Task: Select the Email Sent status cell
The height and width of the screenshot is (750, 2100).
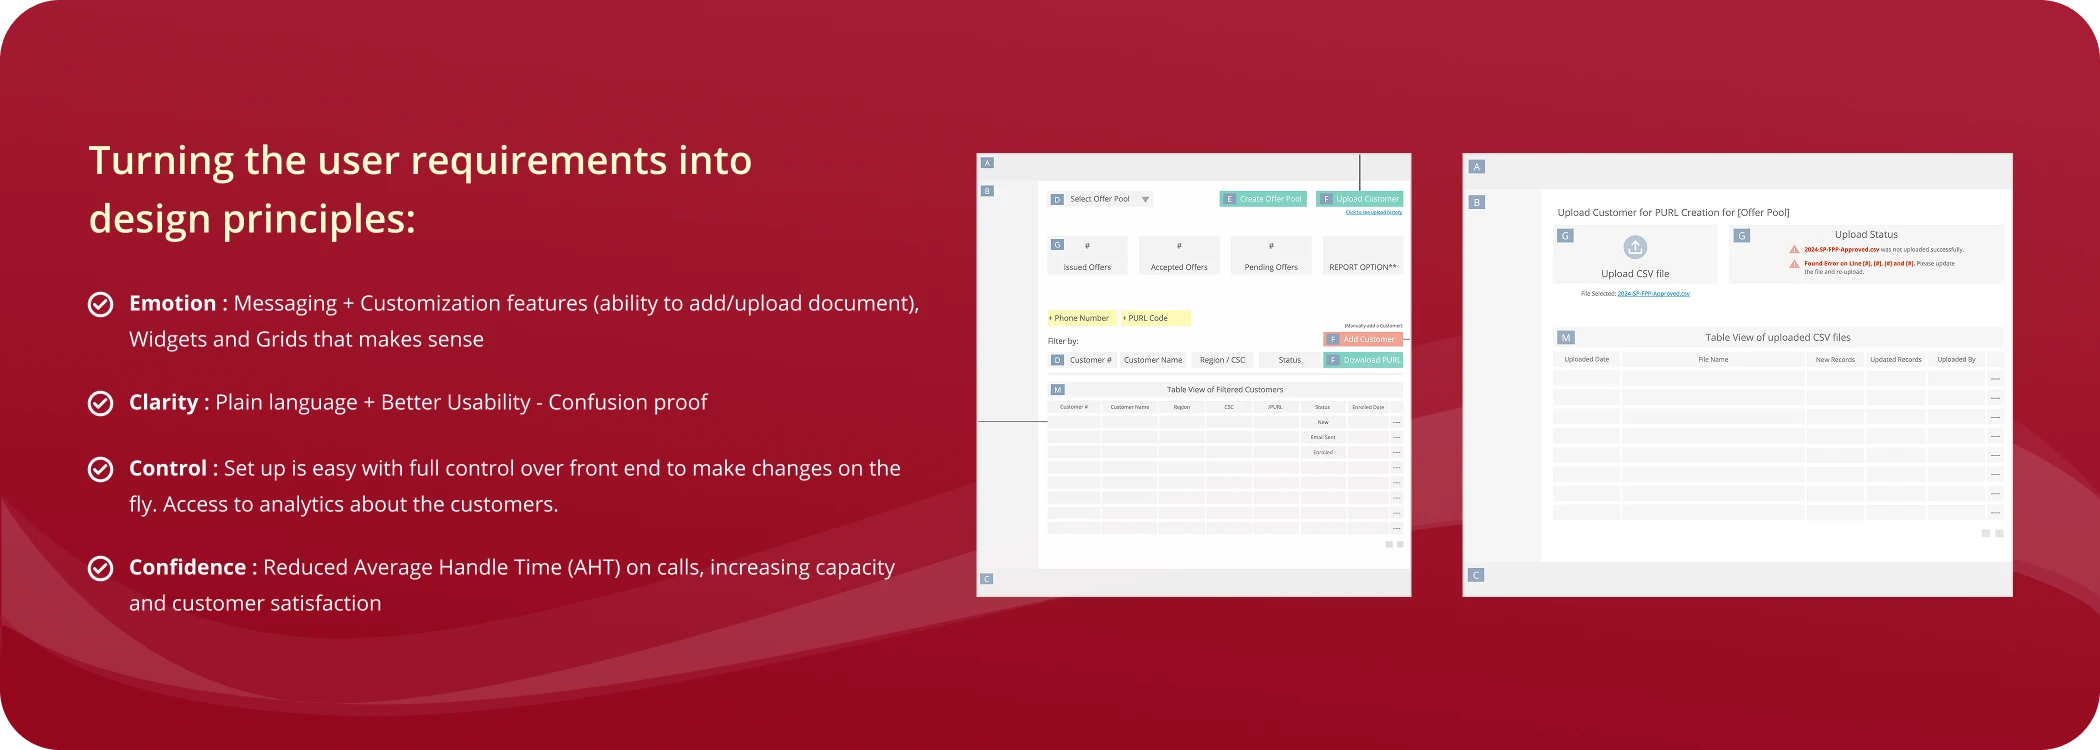Action: tap(1323, 437)
